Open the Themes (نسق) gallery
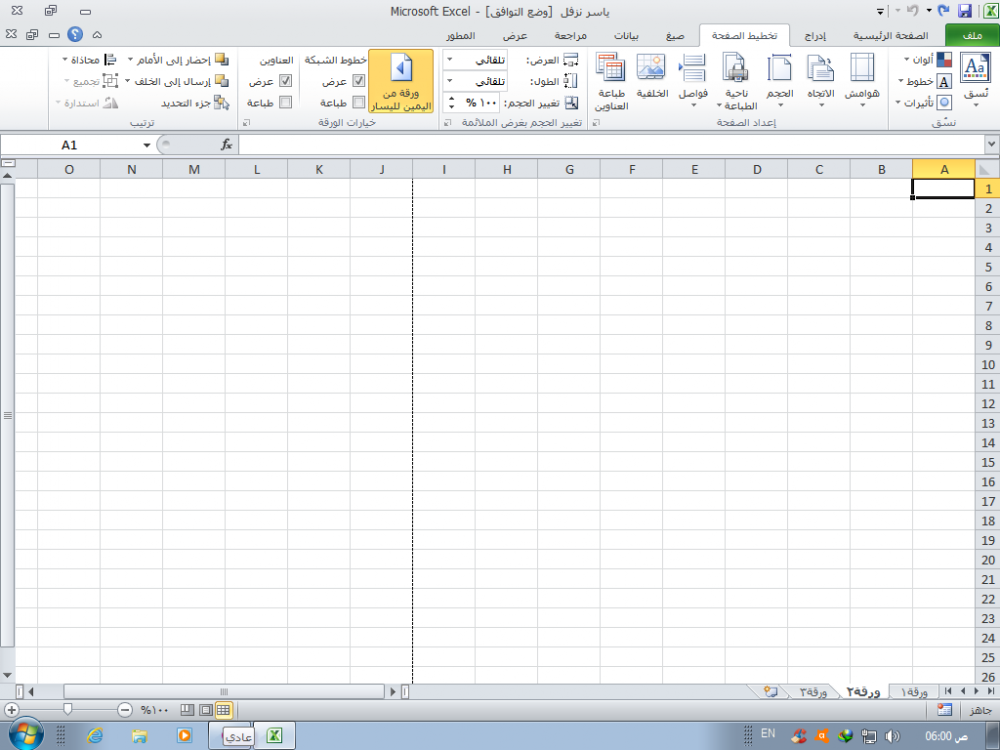Image resolution: width=1000 pixels, height=750 pixels. click(975, 79)
